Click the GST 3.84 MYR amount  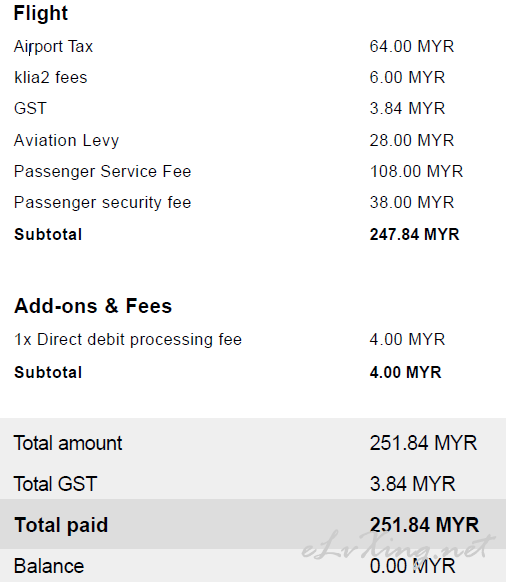pos(407,108)
